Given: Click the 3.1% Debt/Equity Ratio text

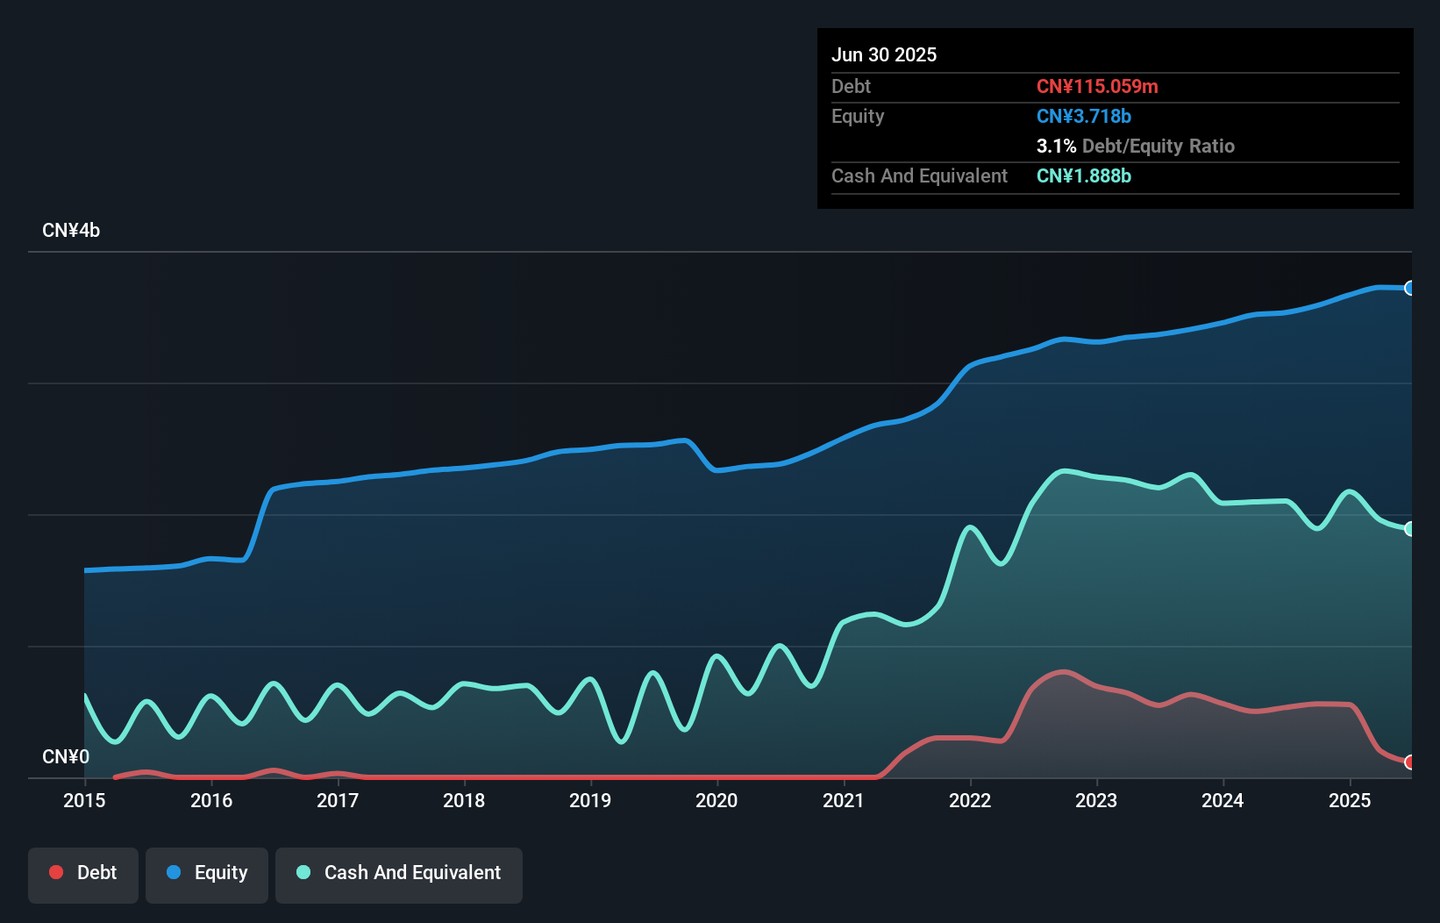Looking at the screenshot, I should click(1135, 146).
